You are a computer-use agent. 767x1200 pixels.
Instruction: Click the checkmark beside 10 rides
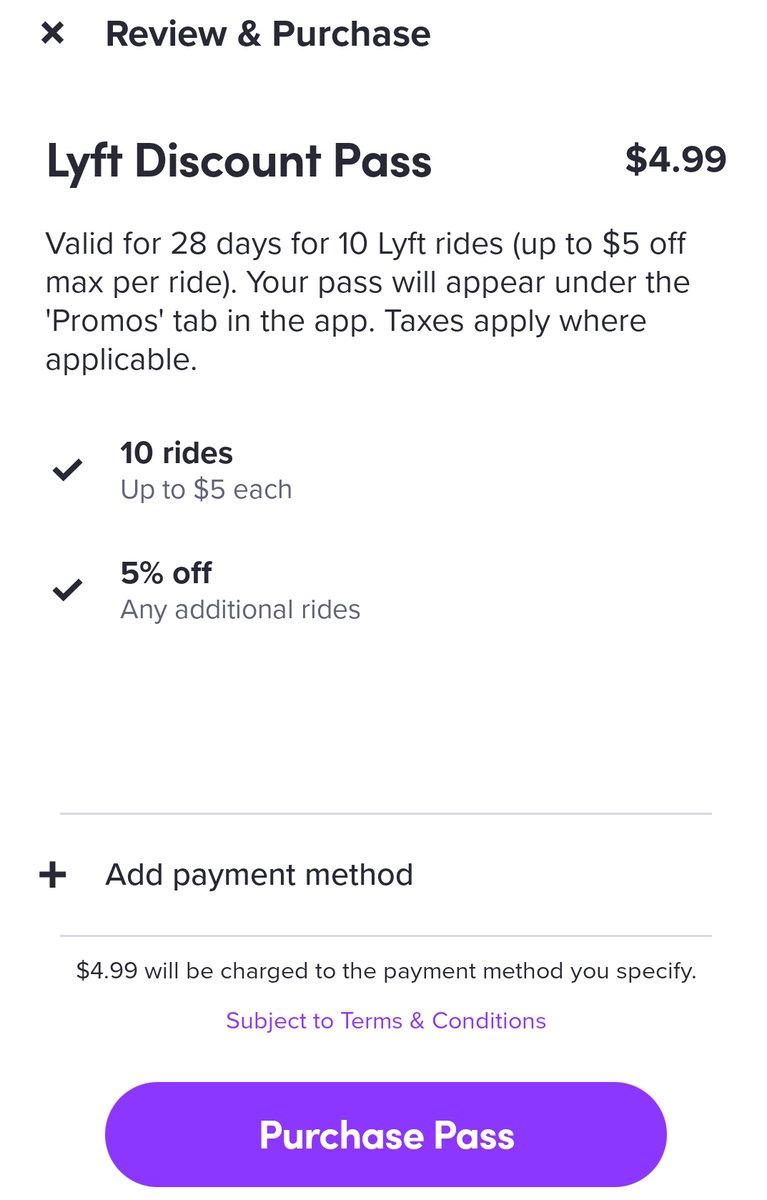[x=67, y=470]
